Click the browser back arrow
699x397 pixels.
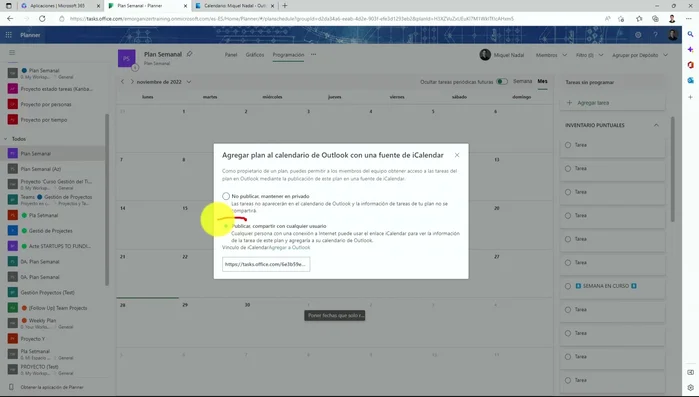[x=10, y=19]
